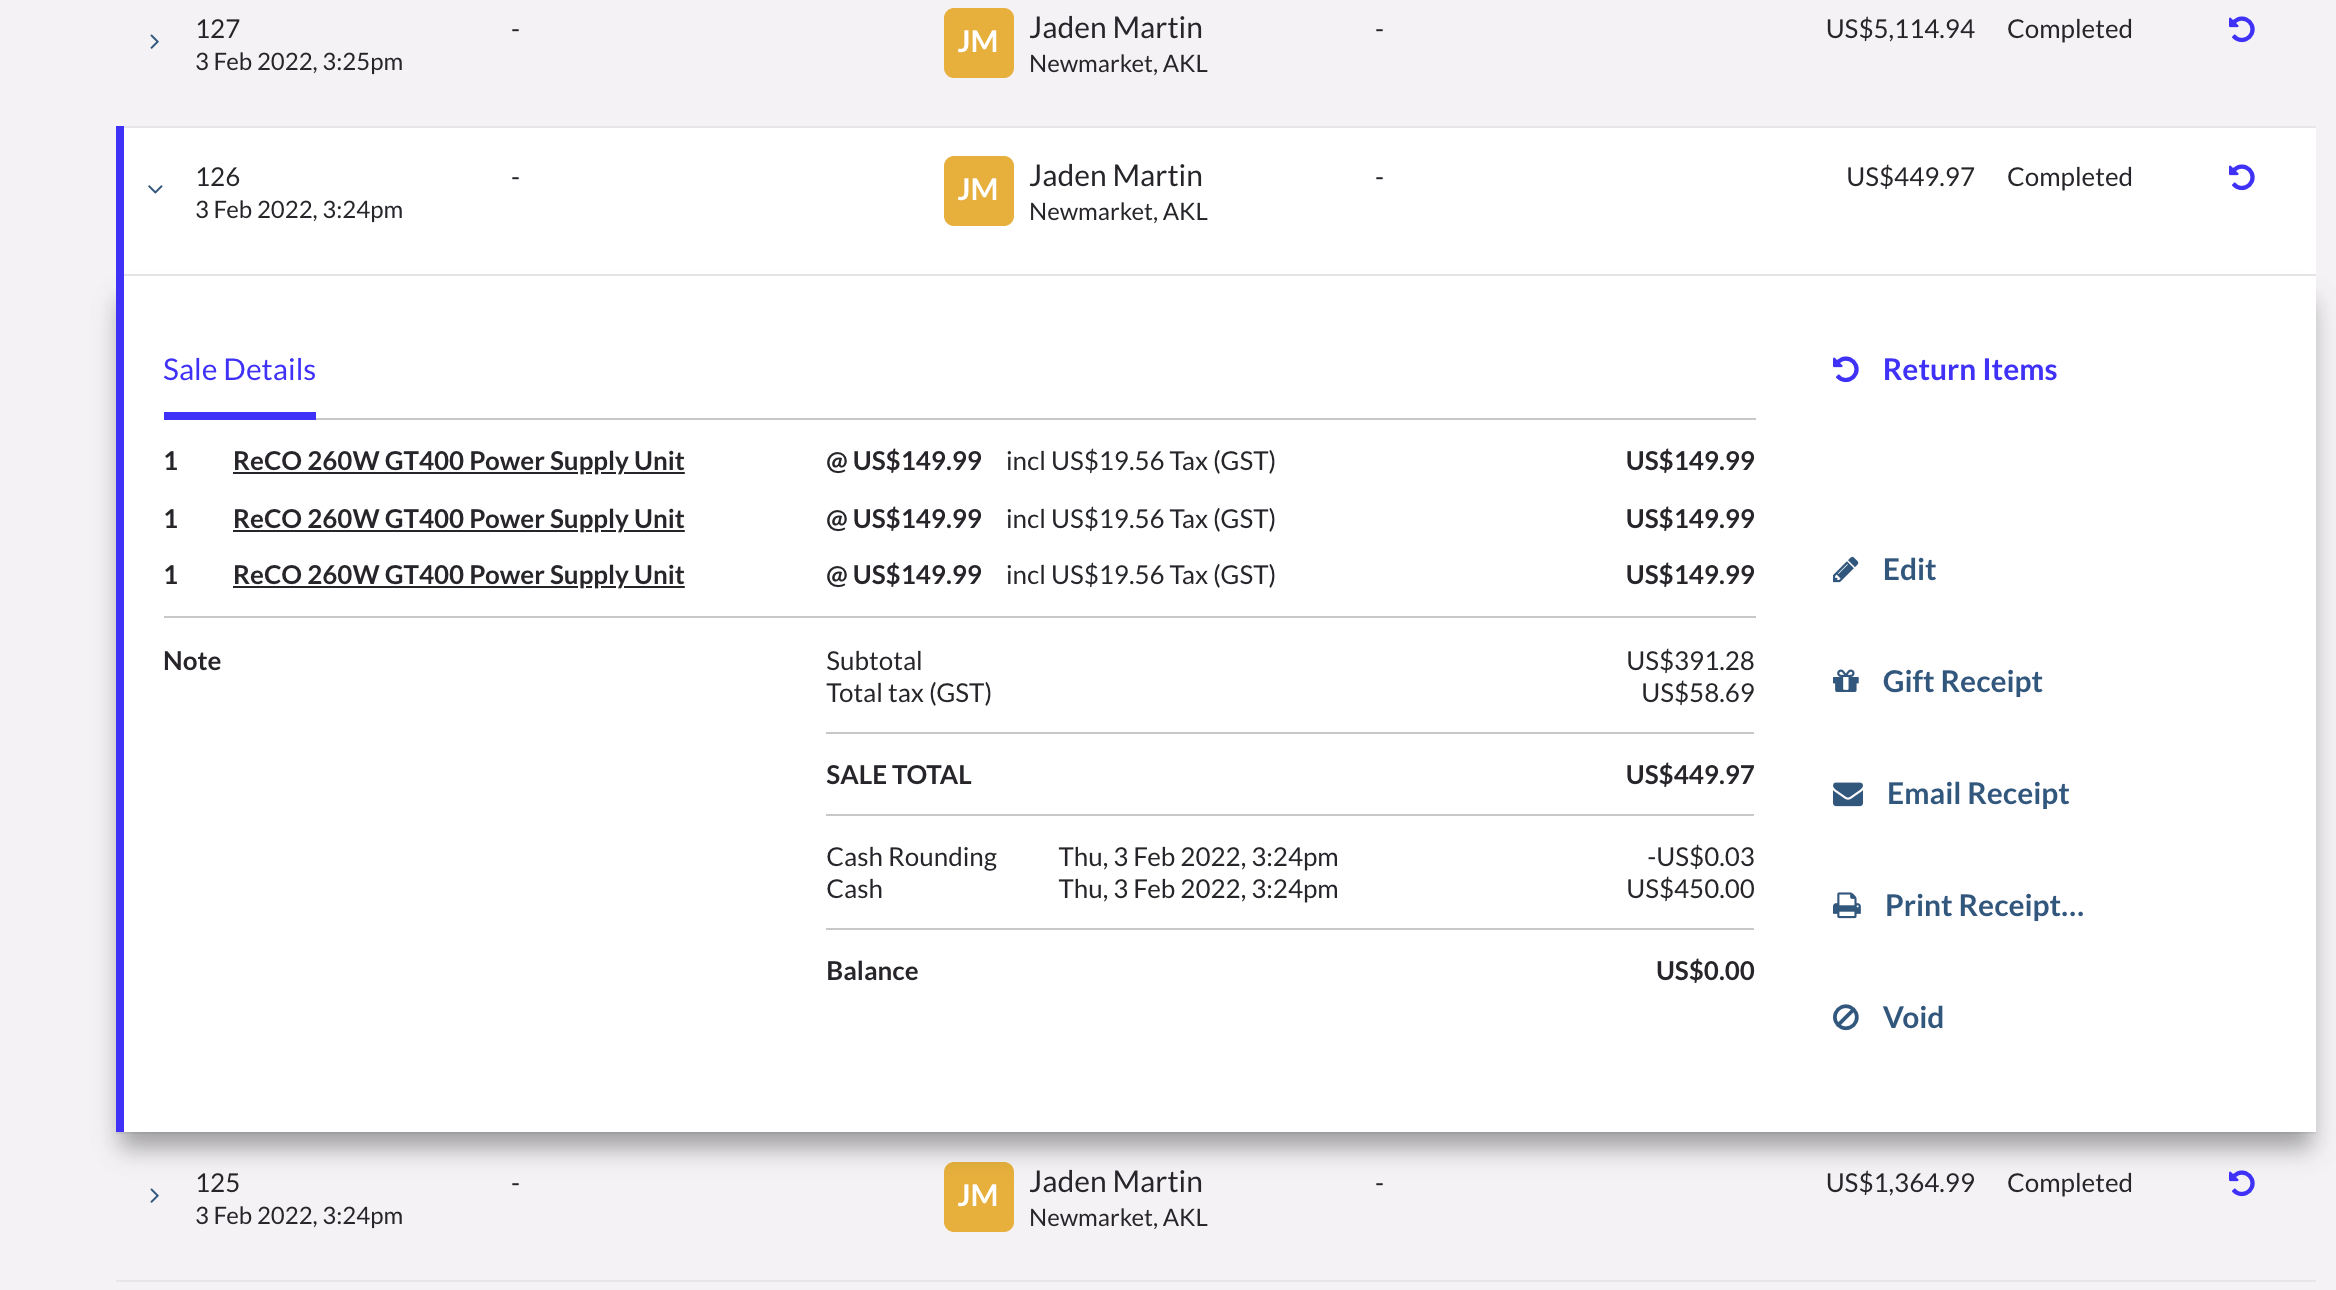Expand sale 125 details
Screen dimensions: 2336x1290
pos(154,1195)
